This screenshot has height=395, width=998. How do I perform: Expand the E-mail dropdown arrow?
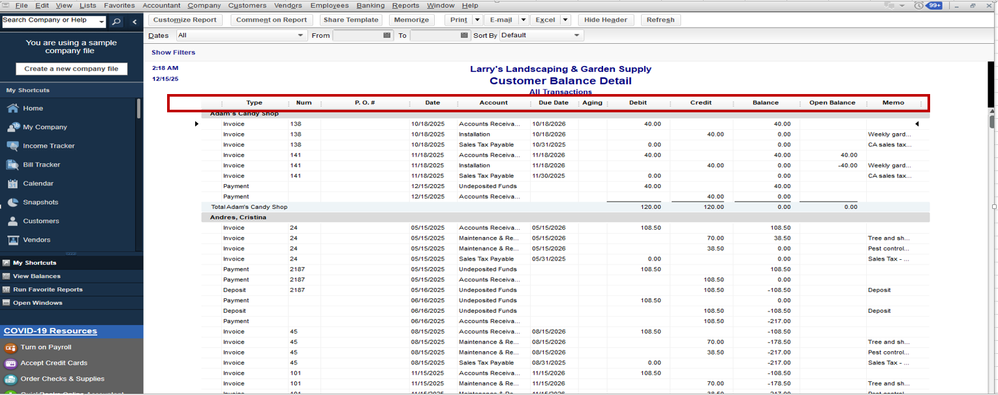(523, 20)
